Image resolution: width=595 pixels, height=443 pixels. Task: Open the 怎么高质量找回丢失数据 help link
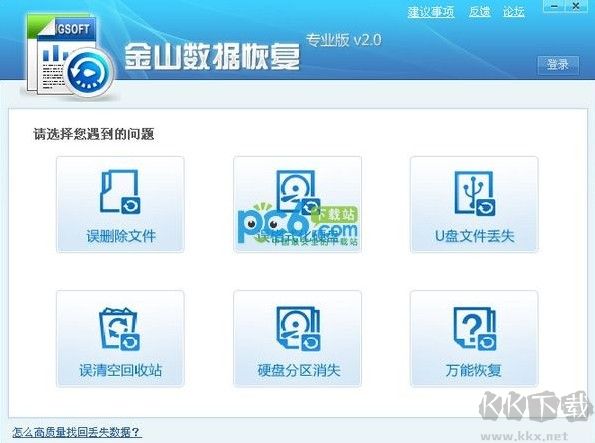77,432
